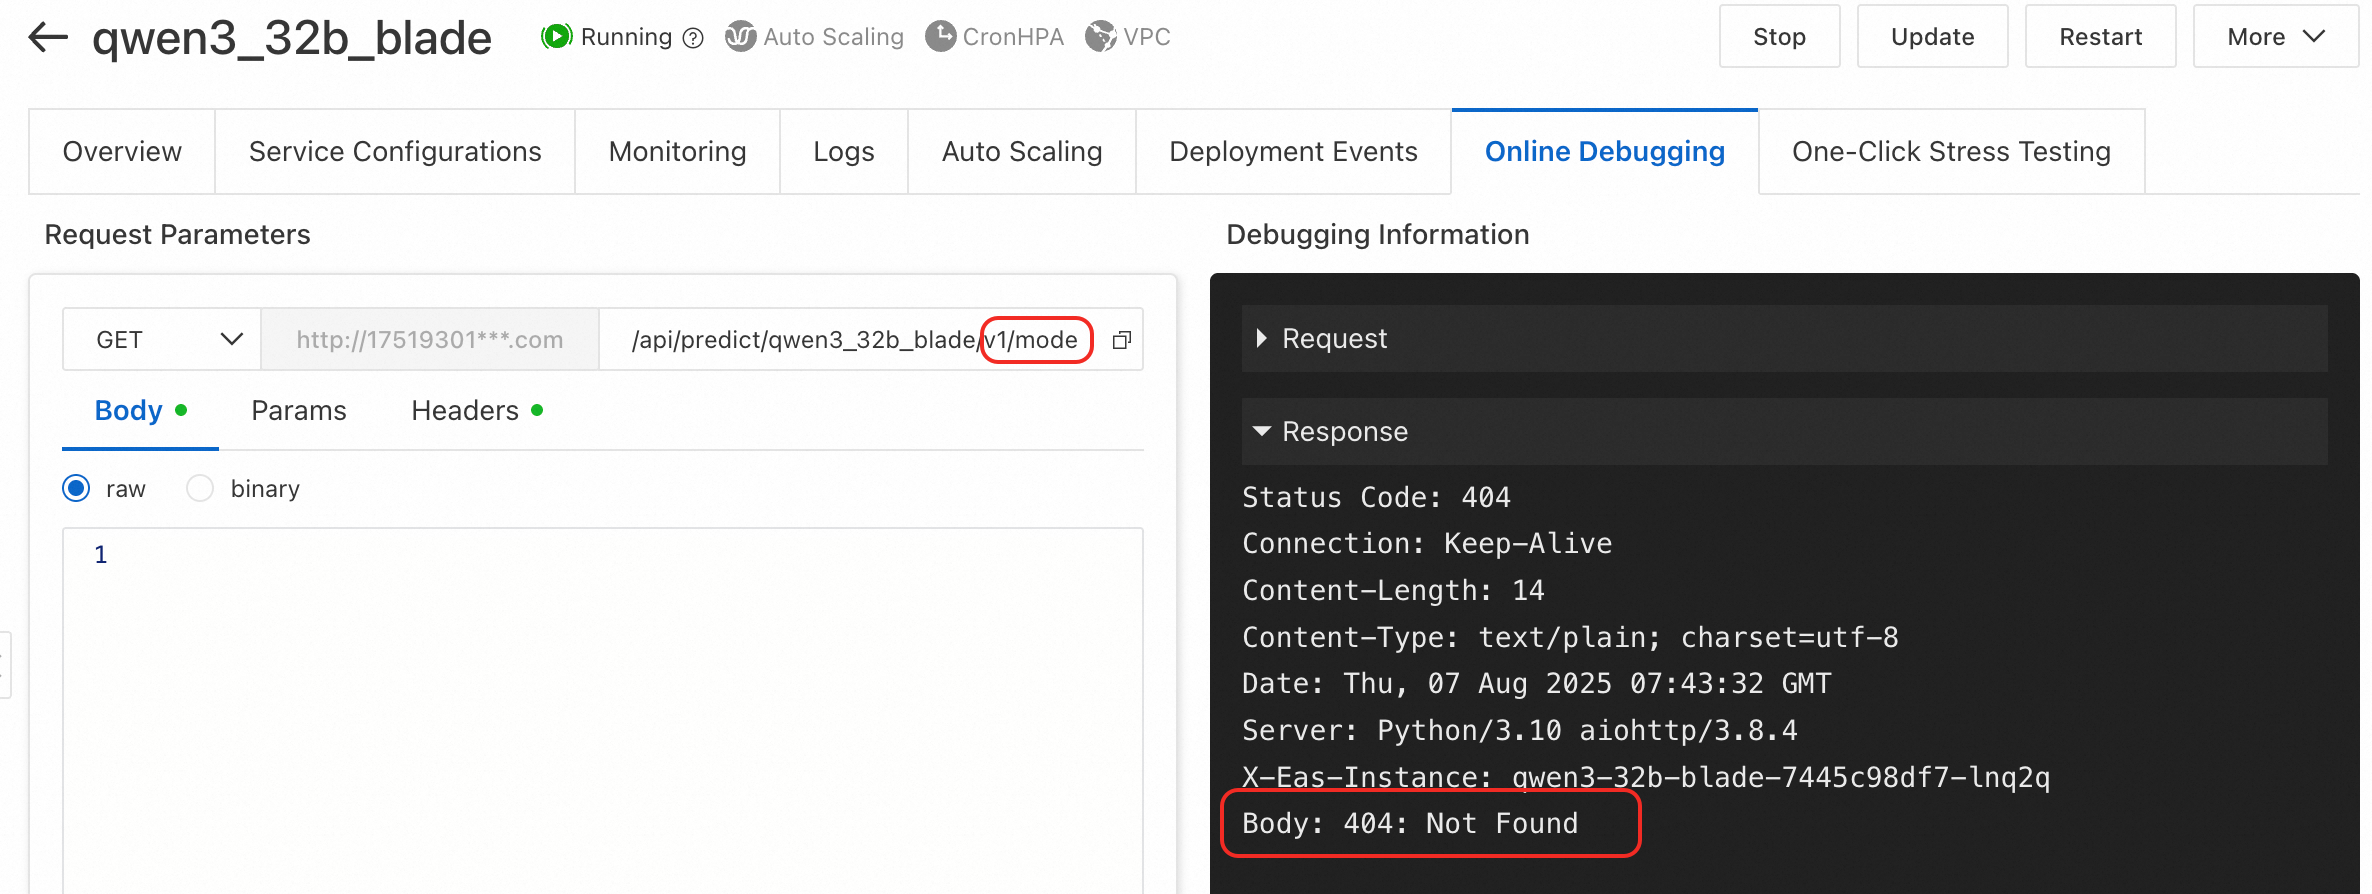
Task: Click the back arrow icon
Action: point(47,38)
